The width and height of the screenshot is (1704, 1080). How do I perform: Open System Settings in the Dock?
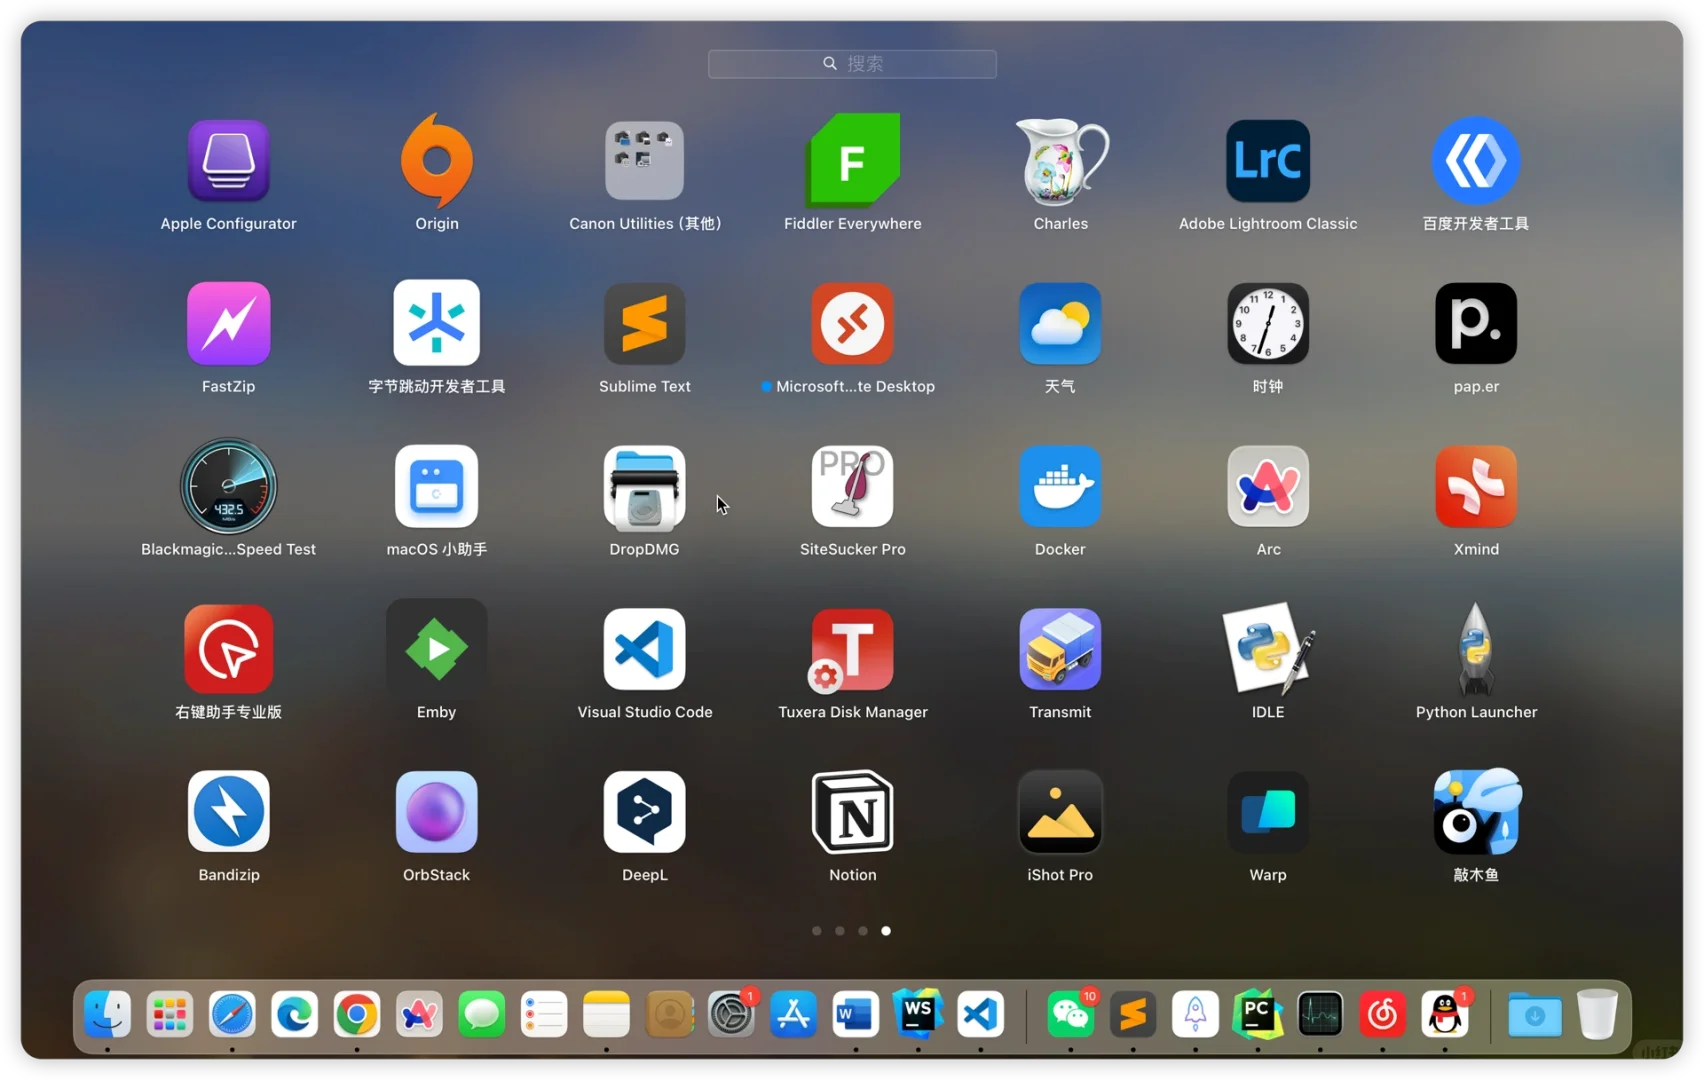pyautogui.click(x=731, y=1015)
